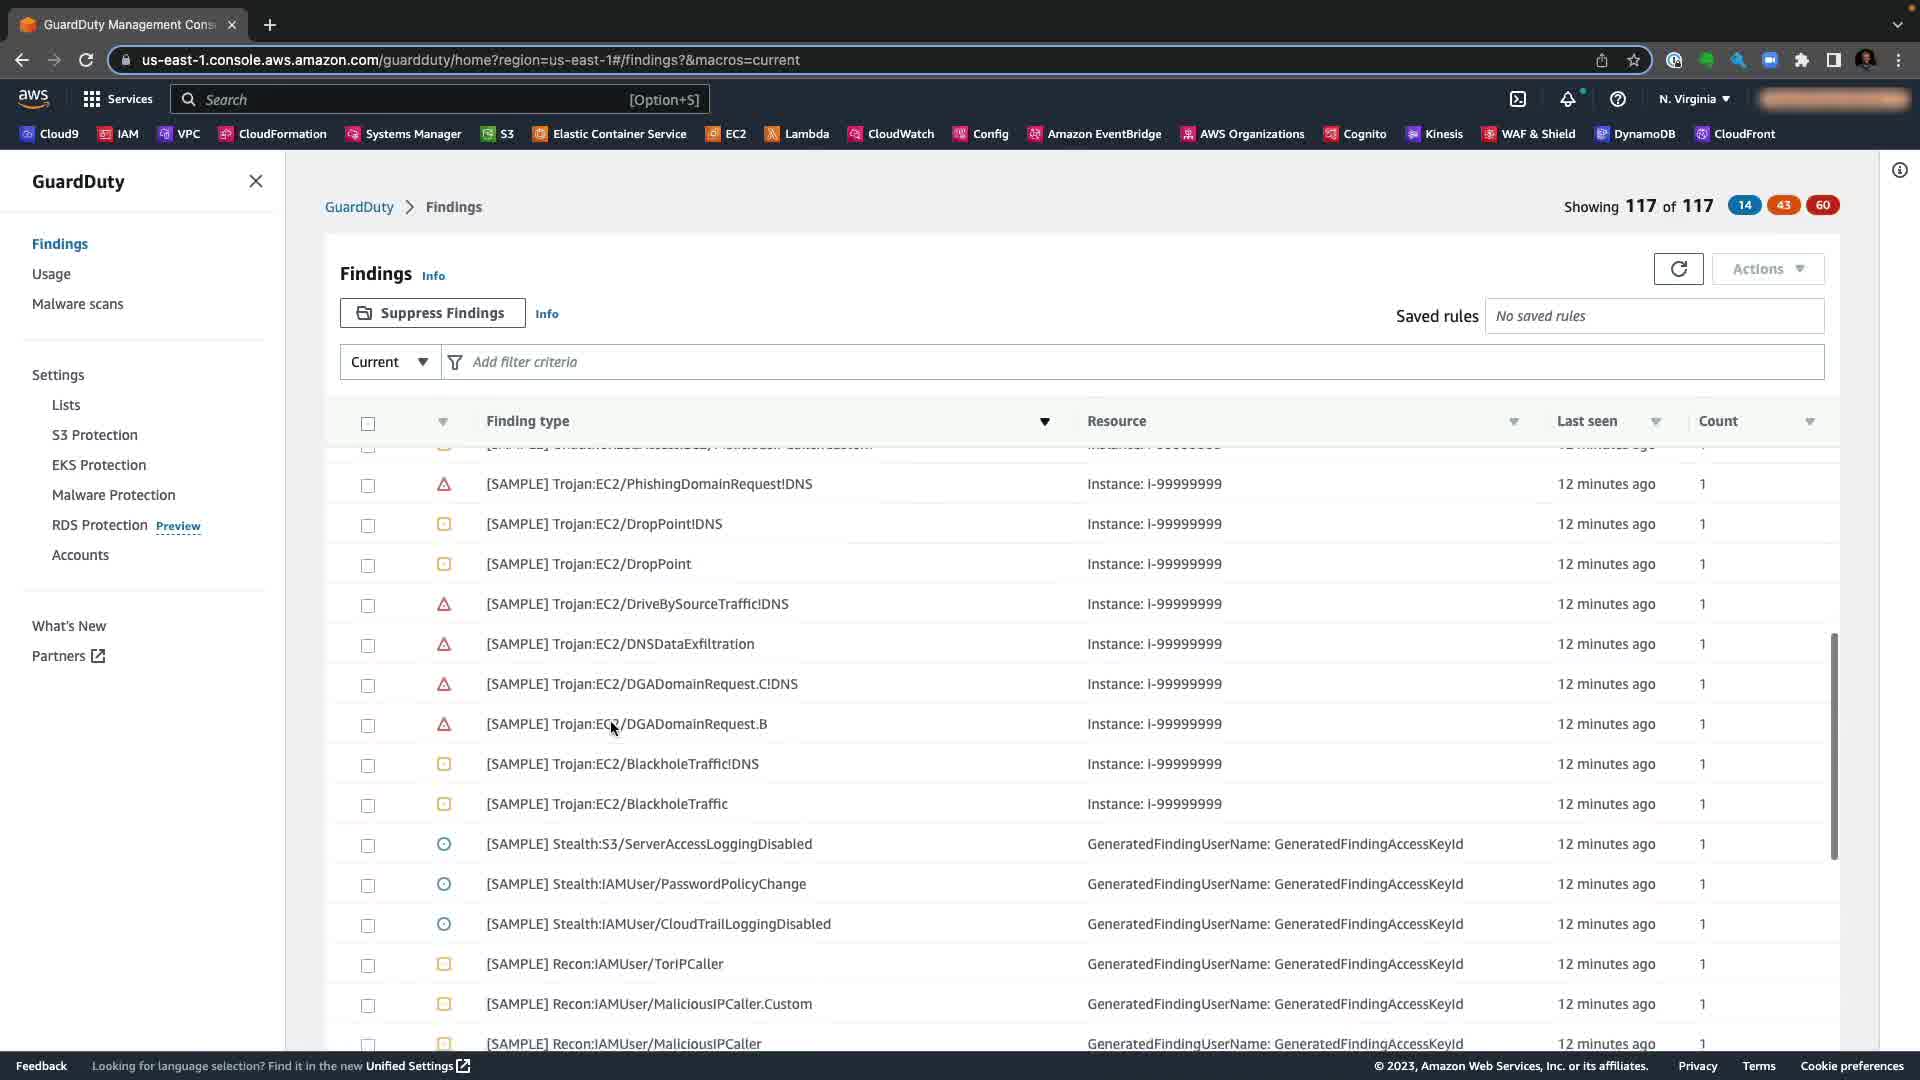Image resolution: width=1920 pixels, height=1080 pixels.
Task: Open the Services grid menu
Action: (117, 99)
